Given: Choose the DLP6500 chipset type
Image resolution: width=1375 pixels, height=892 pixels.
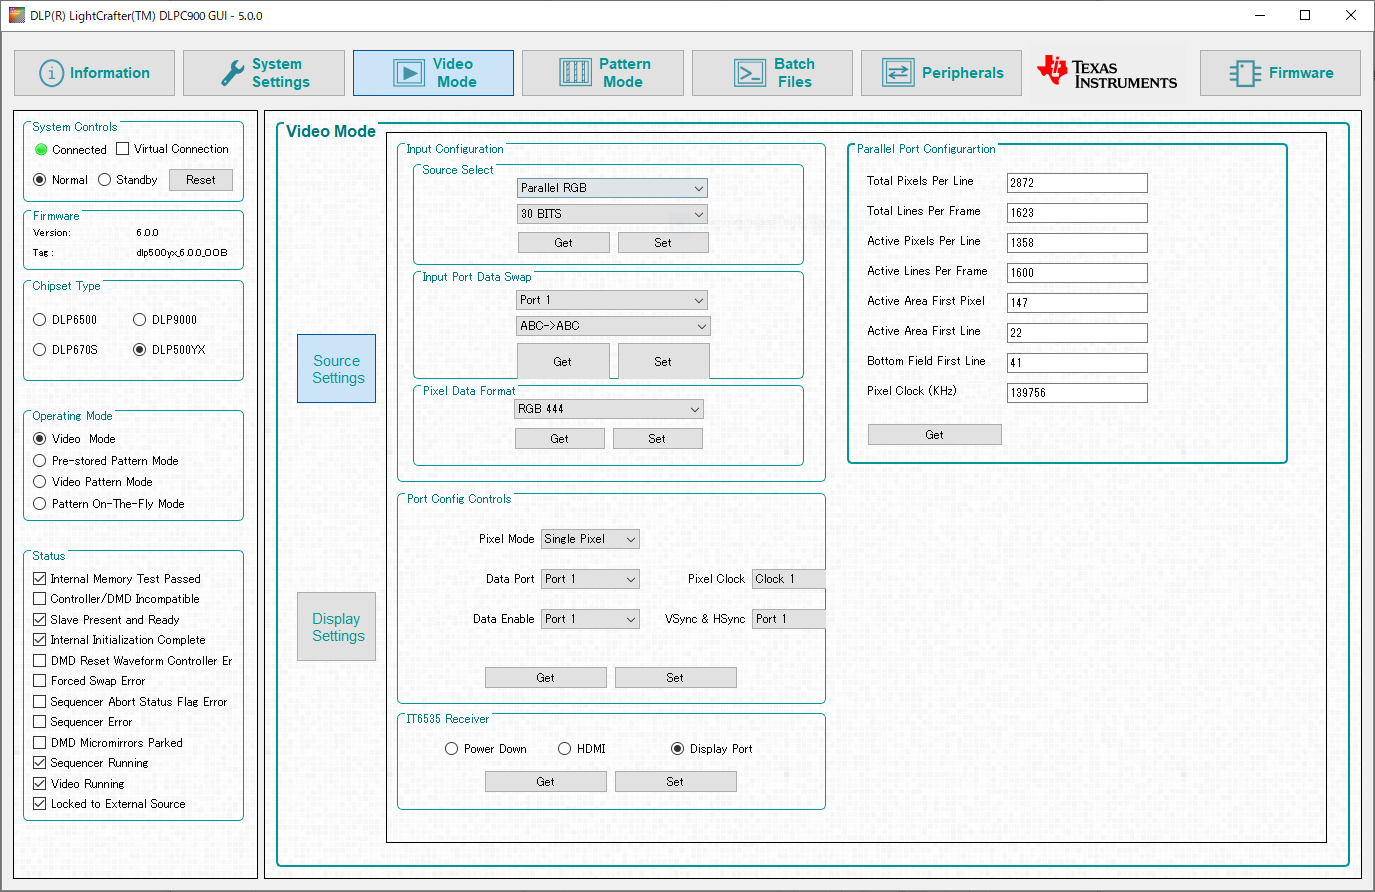Looking at the screenshot, I should point(40,320).
